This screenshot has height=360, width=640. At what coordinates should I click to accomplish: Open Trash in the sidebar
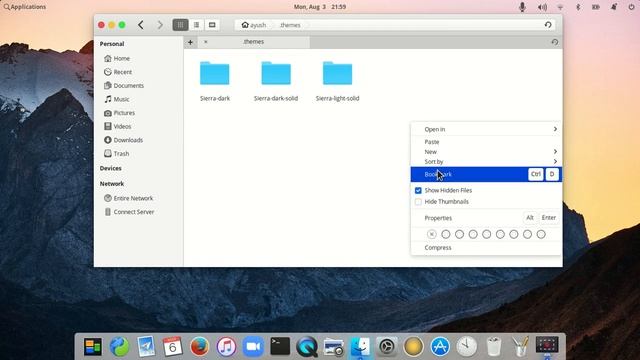[116, 153]
